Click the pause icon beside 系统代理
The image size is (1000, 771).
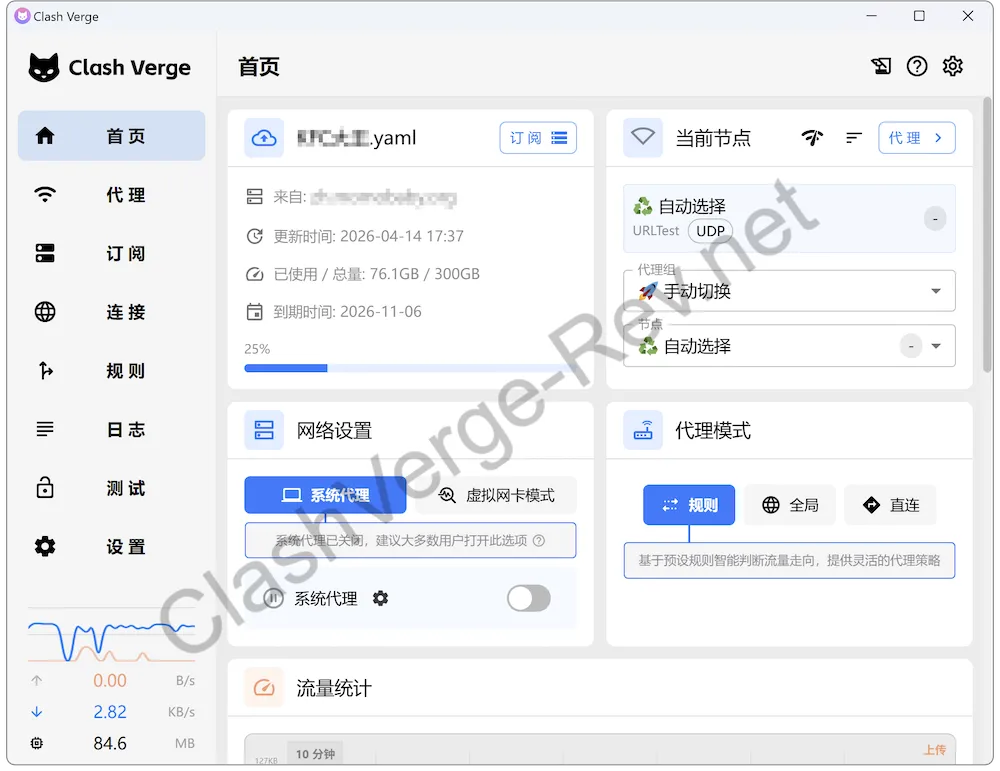[x=274, y=598]
